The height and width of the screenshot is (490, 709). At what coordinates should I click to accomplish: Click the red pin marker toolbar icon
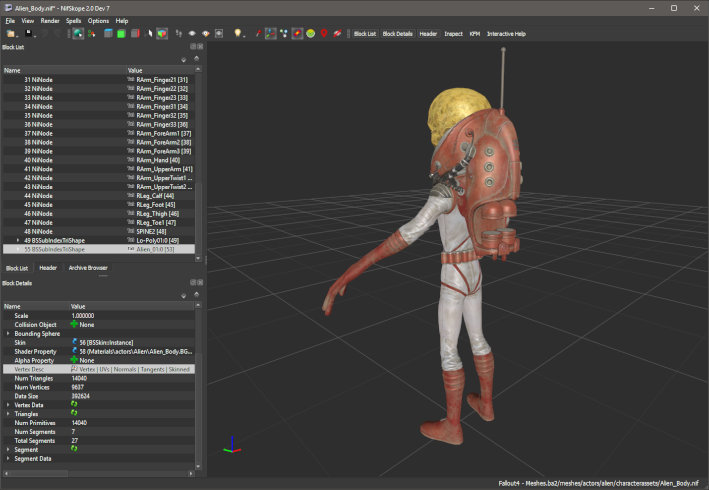258,34
